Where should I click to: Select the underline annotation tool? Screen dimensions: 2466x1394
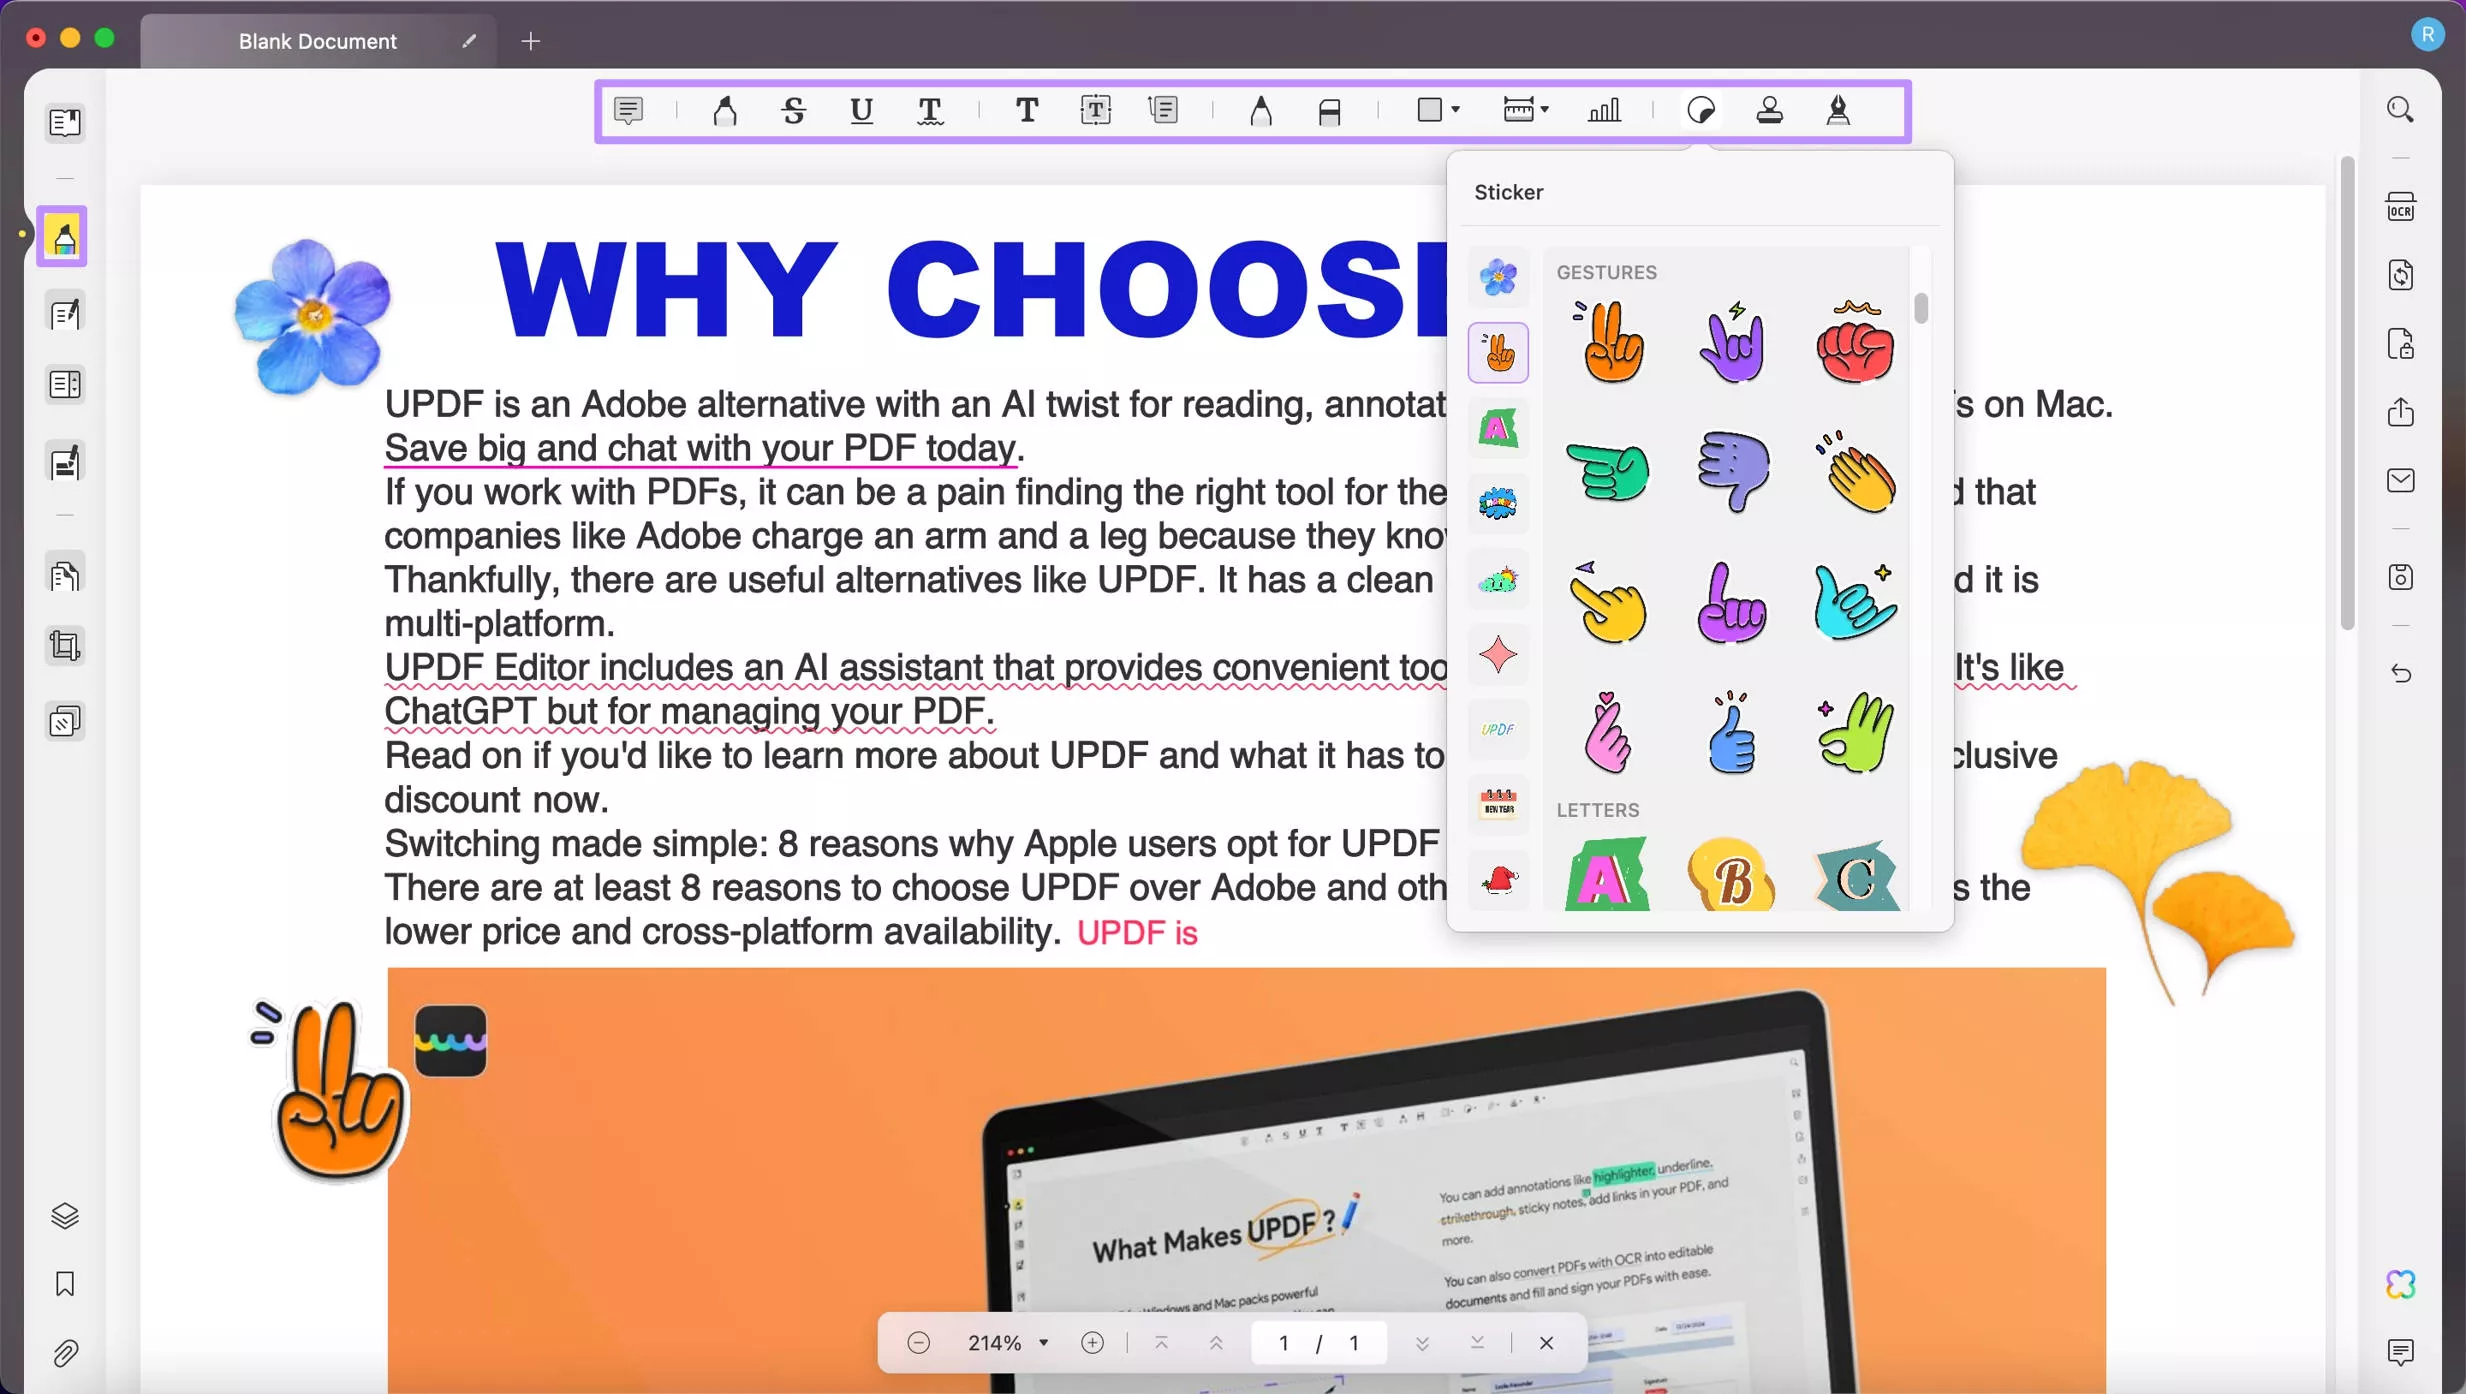coord(862,112)
